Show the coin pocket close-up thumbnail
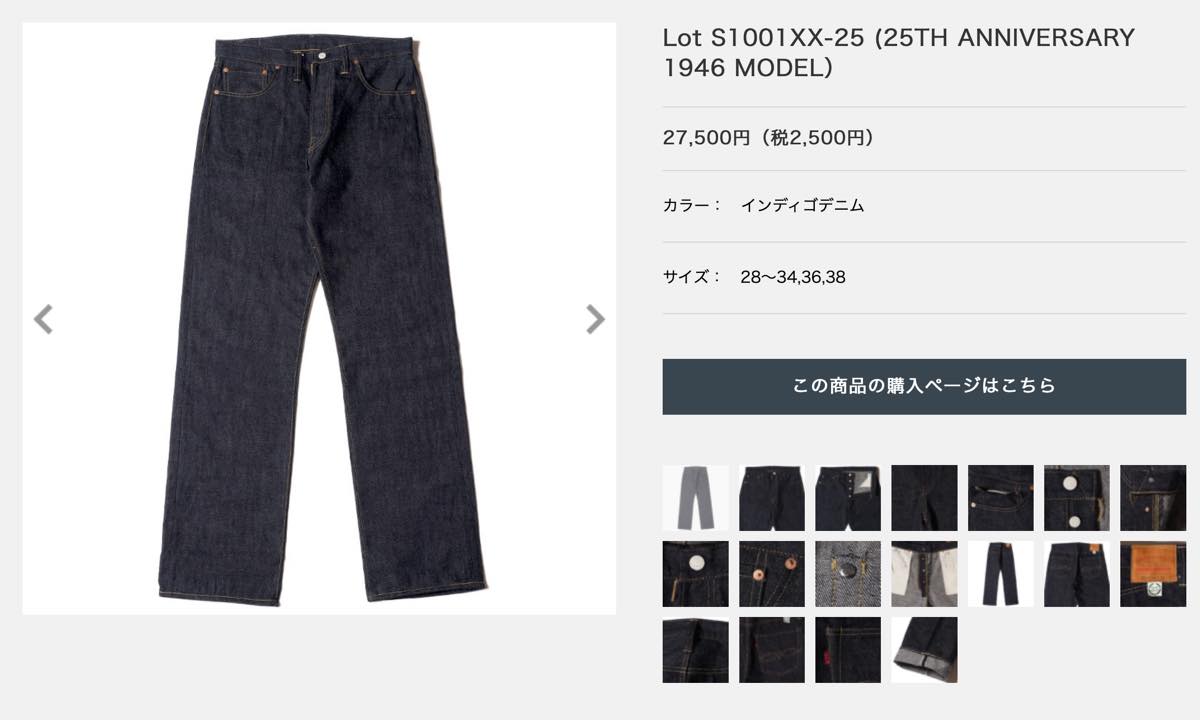The width and height of the screenshot is (1200, 720). 1000,498
